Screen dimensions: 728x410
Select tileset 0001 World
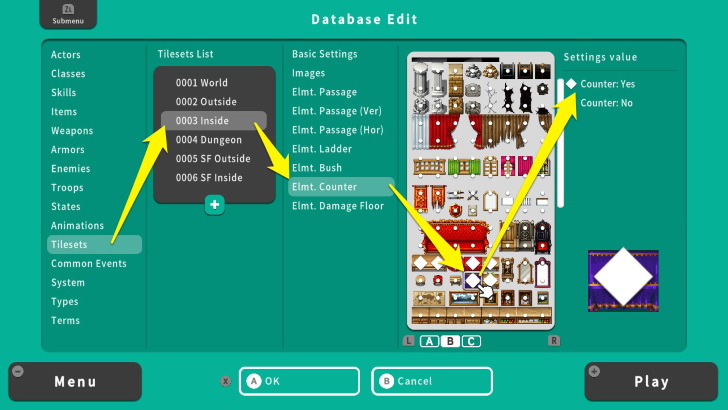202,83
